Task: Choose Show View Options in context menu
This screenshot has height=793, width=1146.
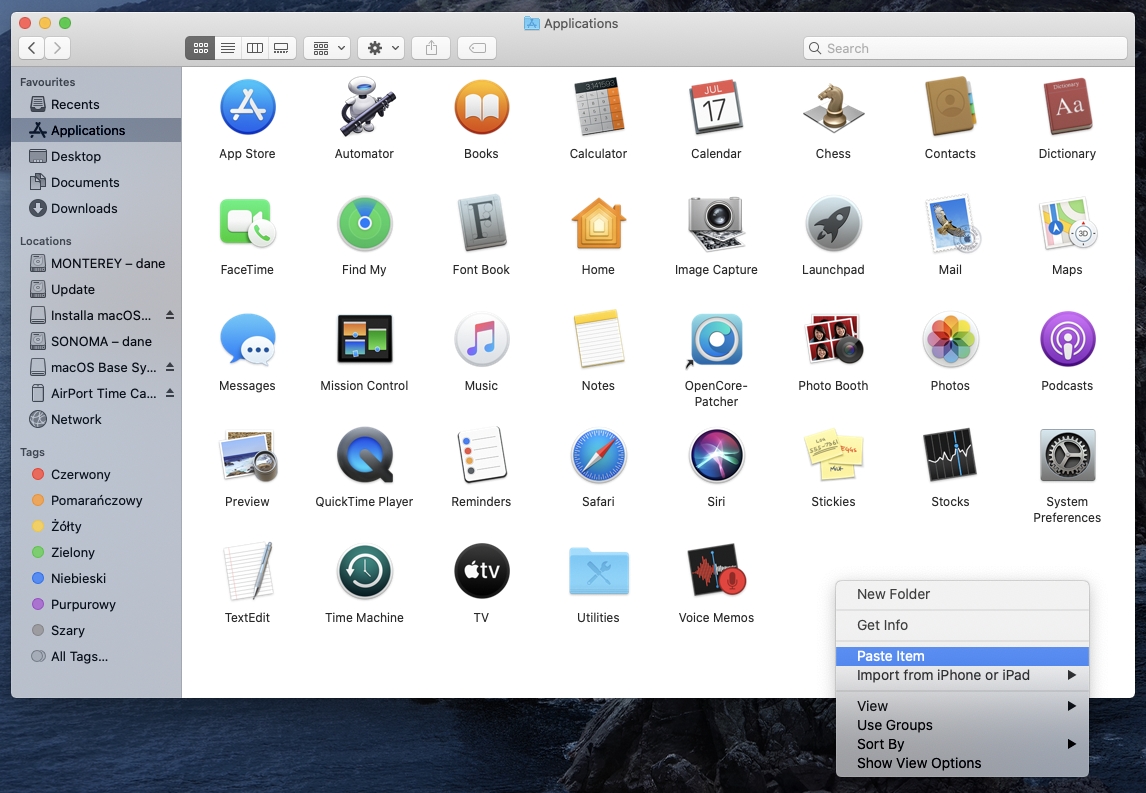Action: tap(962, 763)
